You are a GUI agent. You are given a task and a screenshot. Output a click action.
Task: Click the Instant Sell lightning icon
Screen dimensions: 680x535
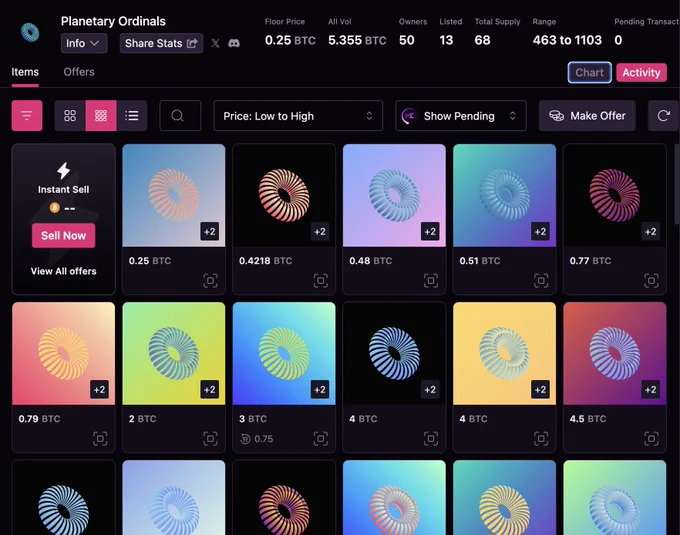63,170
